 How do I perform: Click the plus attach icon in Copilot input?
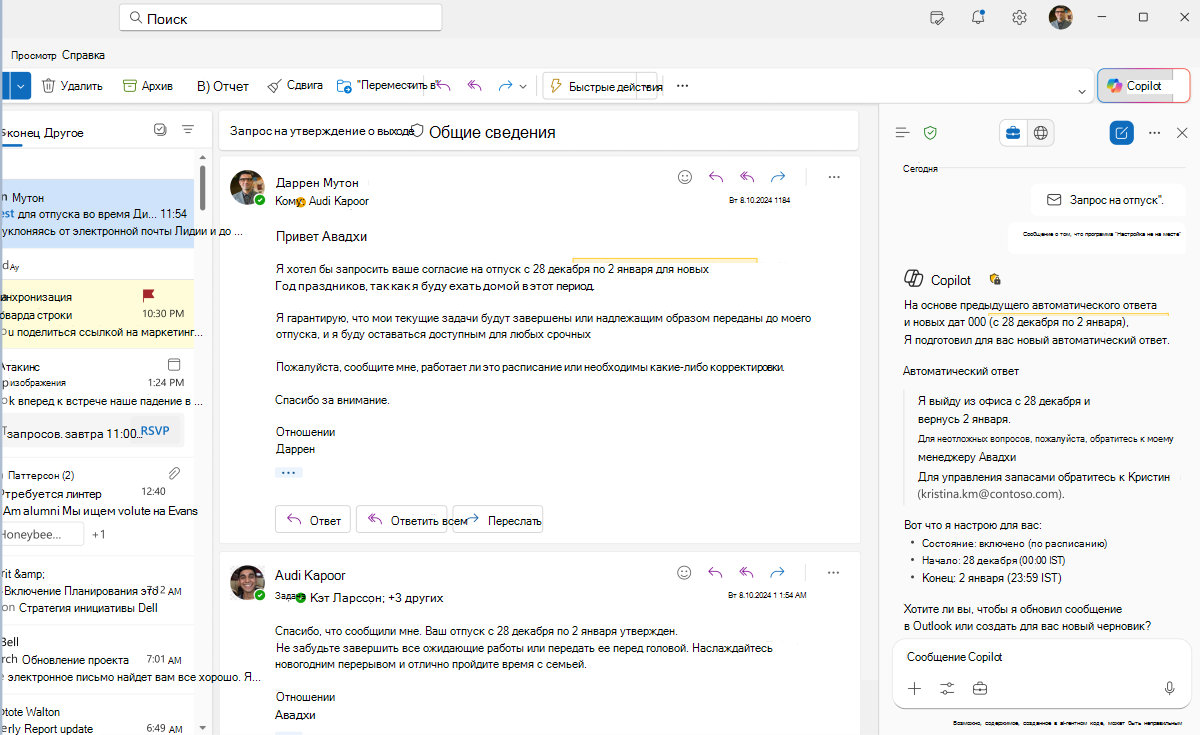tap(914, 688)
